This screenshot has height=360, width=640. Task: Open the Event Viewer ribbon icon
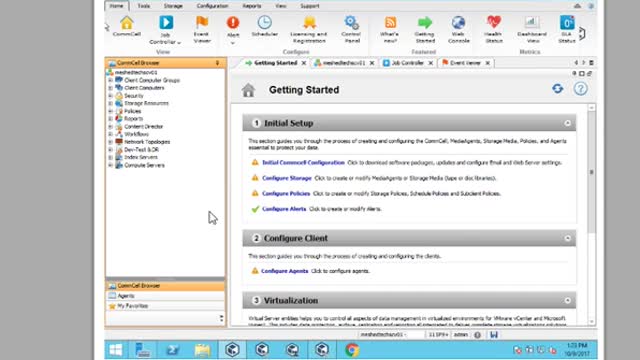[202, 29]
